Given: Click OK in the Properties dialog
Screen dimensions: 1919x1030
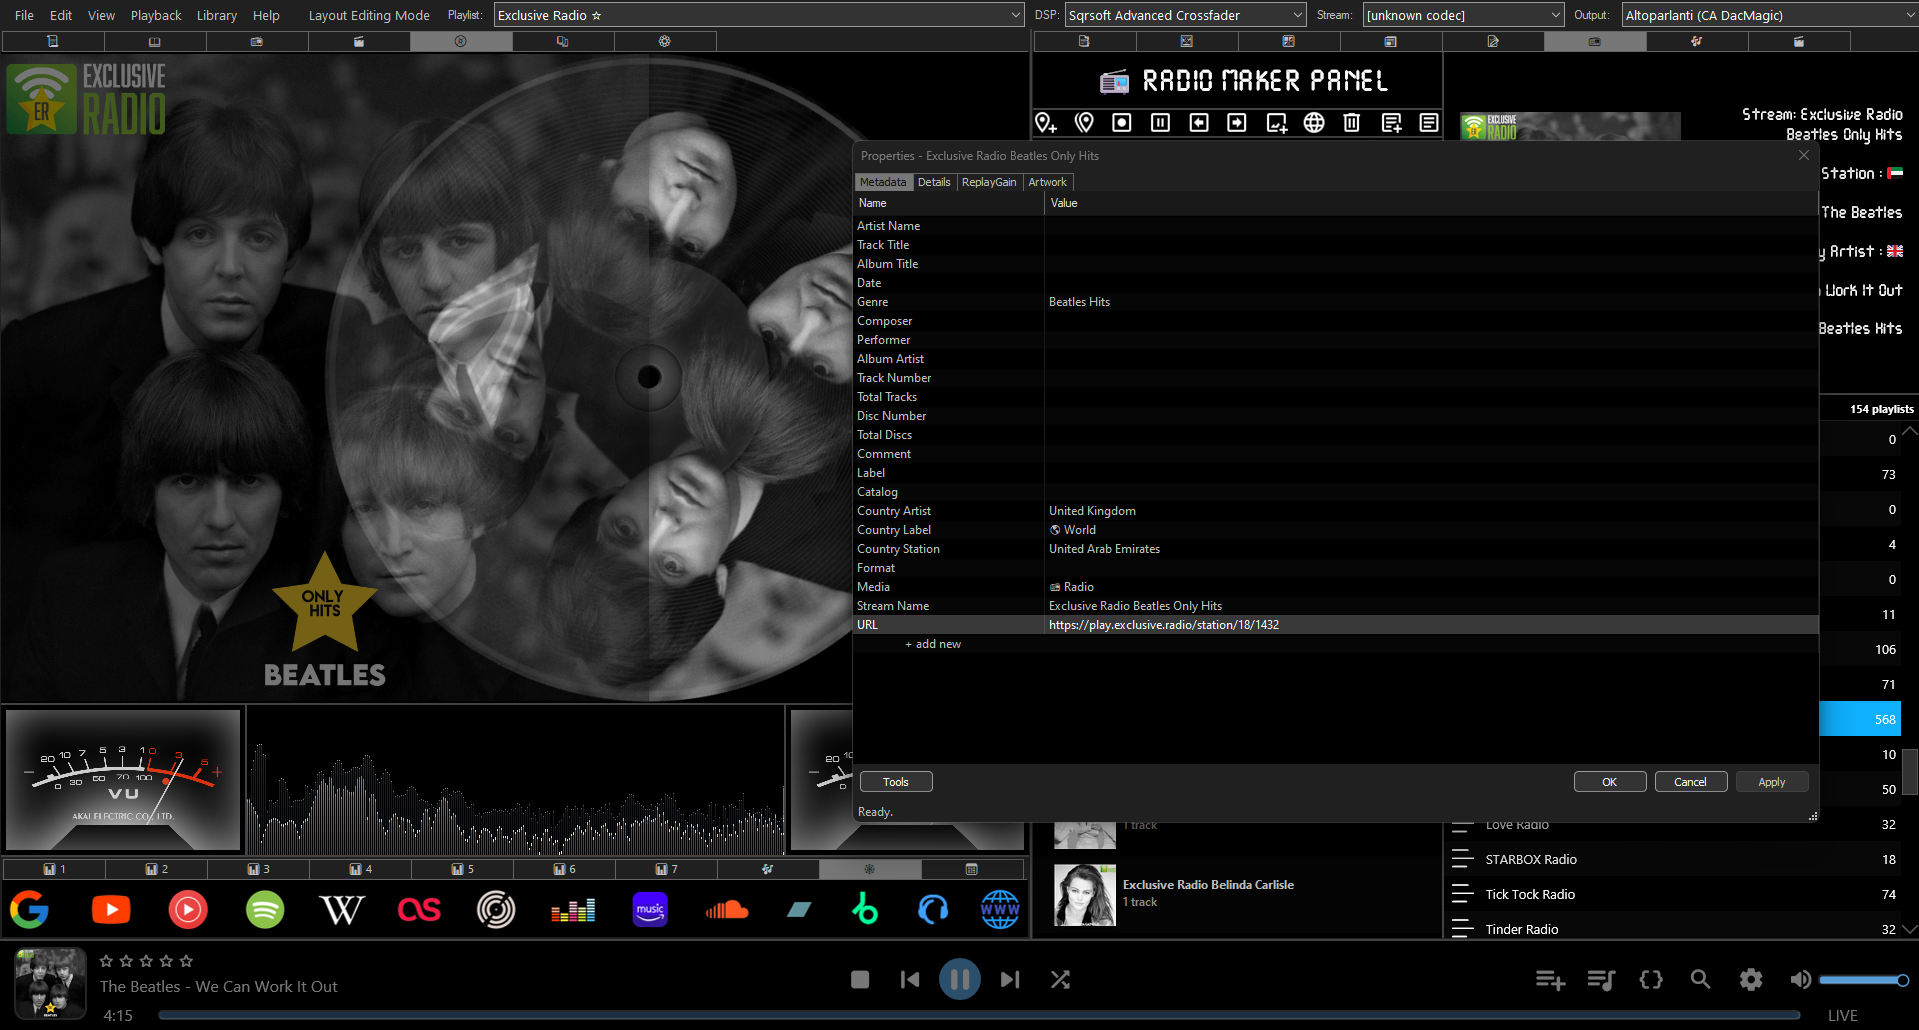Looking at the screenshot, I should coord(1610,782).
